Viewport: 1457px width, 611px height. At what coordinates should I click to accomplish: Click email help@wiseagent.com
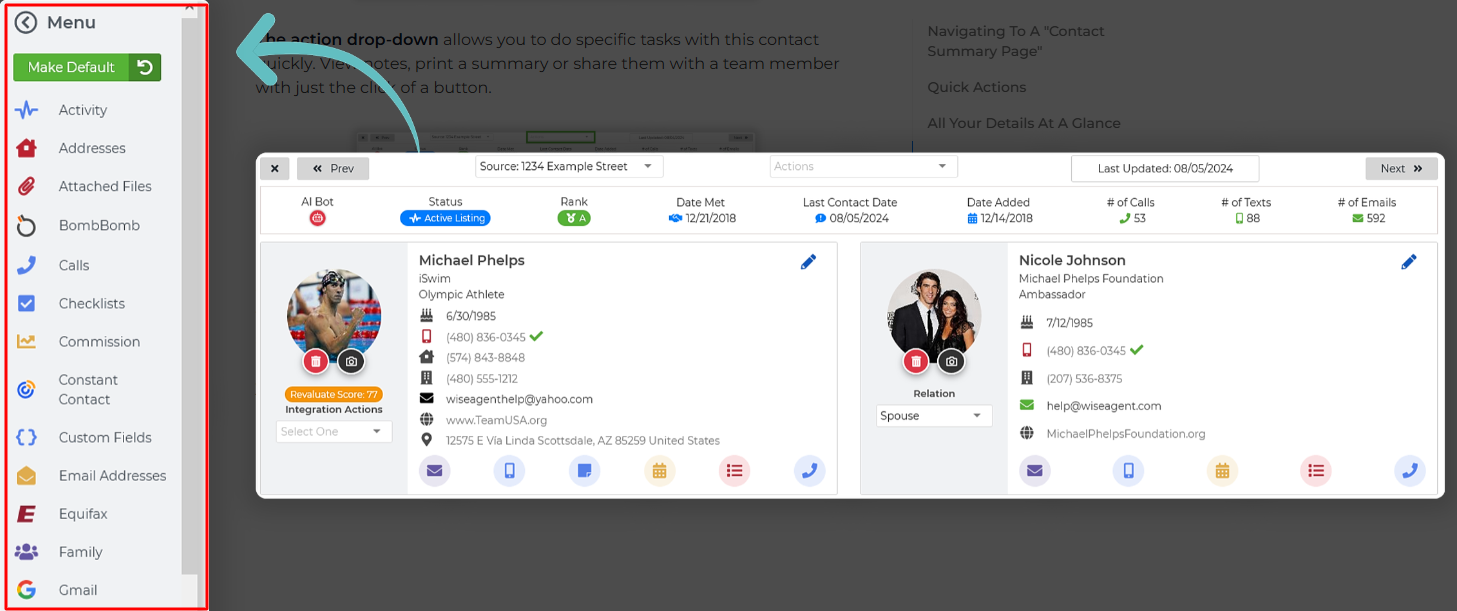tap(1104, 406)
